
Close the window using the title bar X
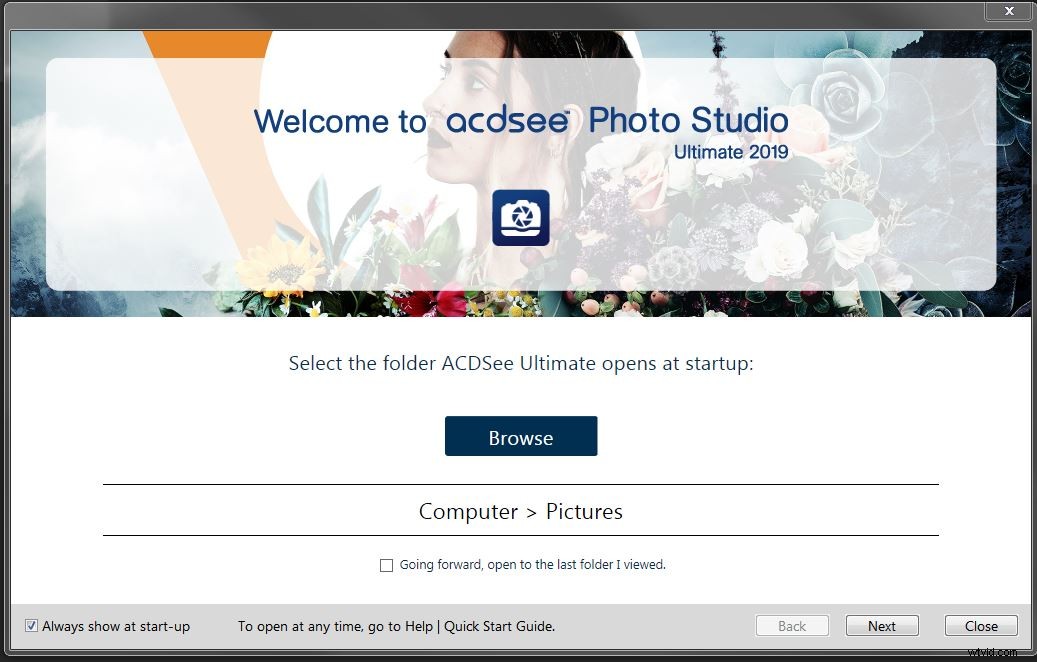point(1008,11)
